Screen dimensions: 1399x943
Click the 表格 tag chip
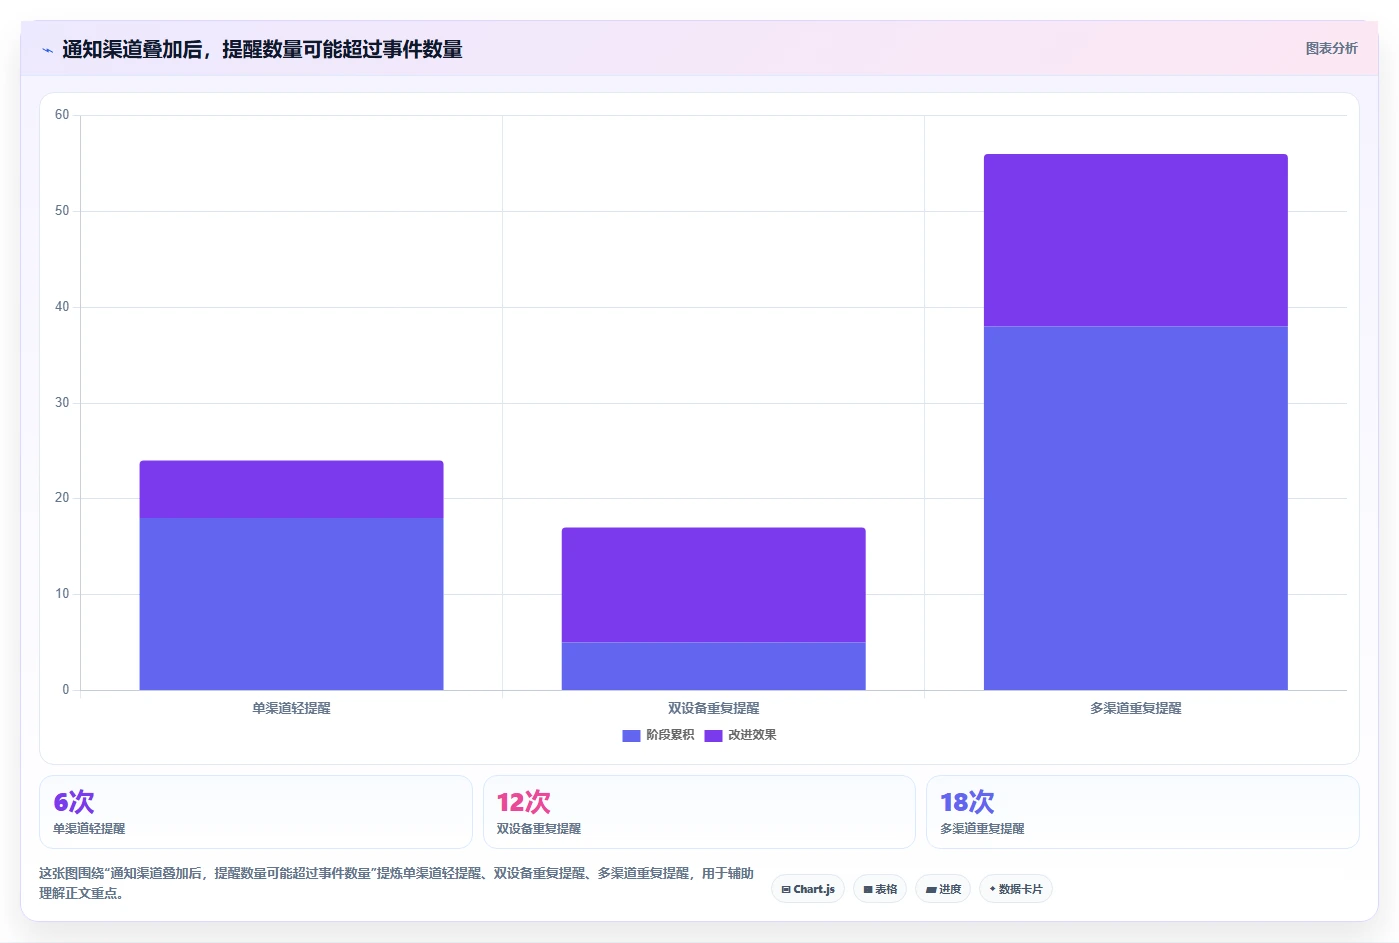coord(880,889)
